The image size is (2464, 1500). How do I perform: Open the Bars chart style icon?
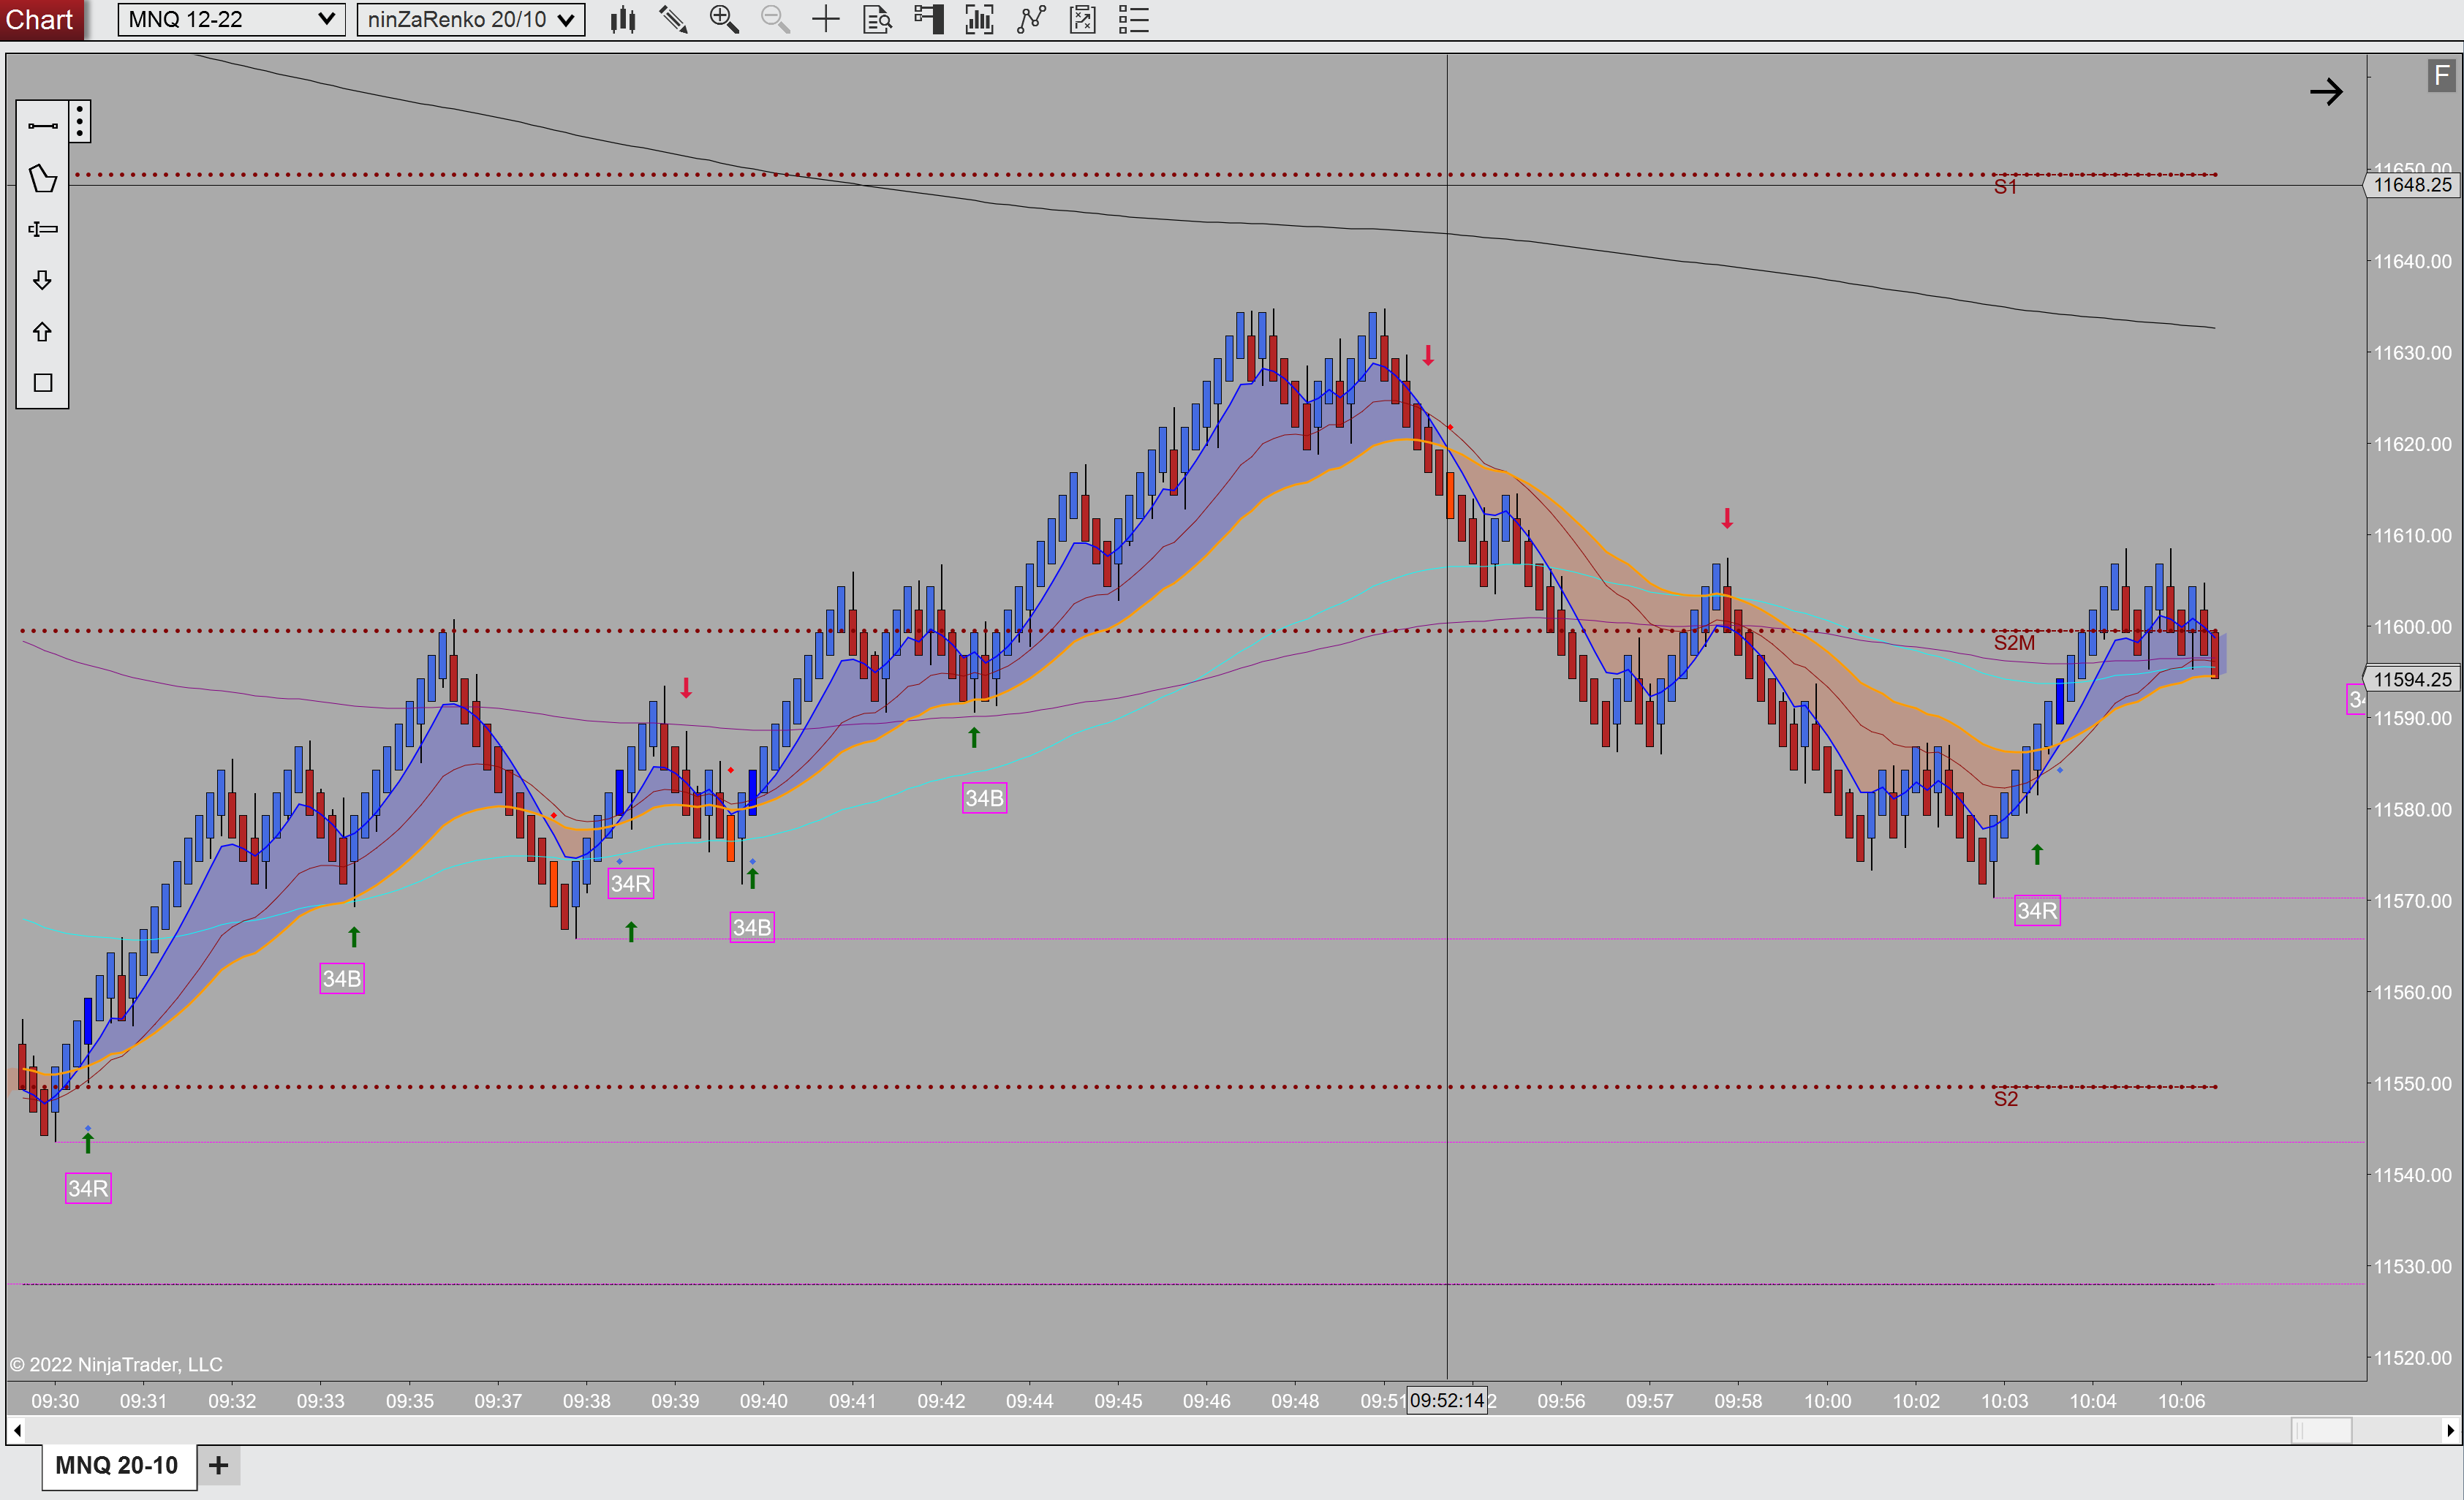pos(623,19)
